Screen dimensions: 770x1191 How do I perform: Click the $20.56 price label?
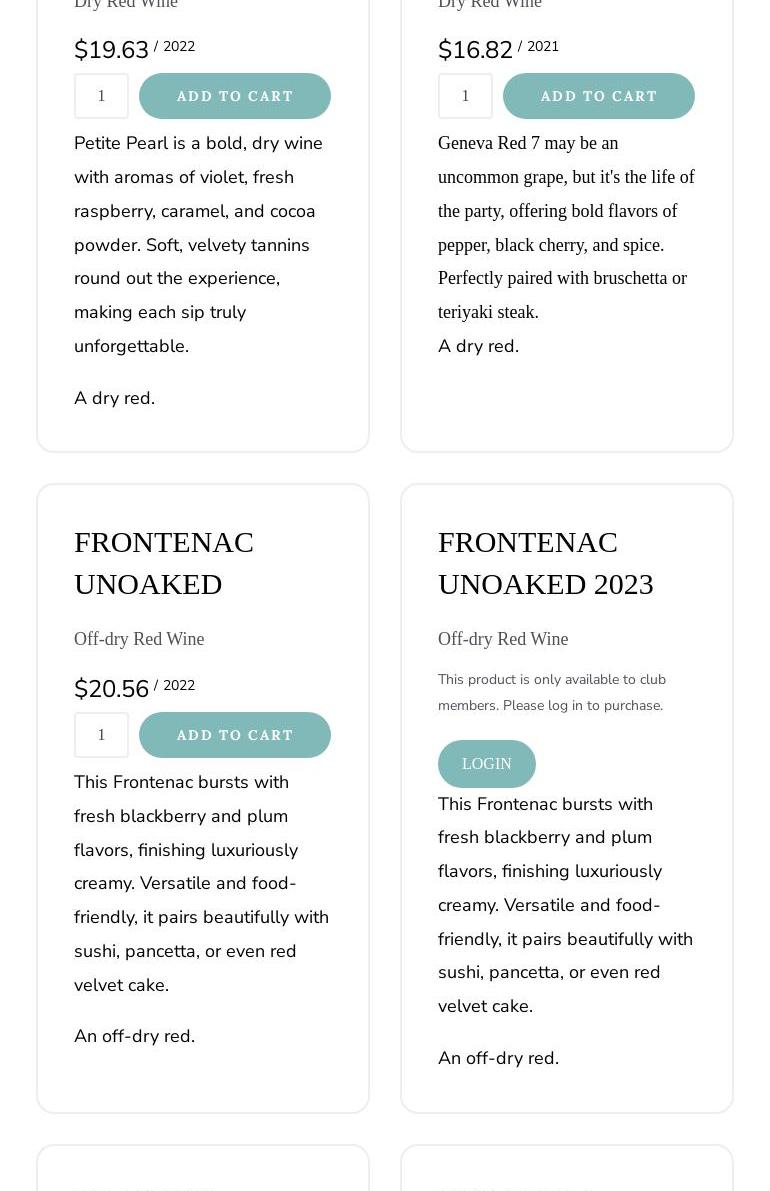click(111, 689)
